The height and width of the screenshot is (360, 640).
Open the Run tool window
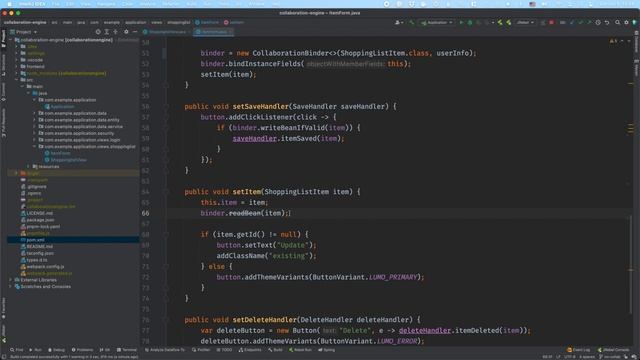[36, 350]
